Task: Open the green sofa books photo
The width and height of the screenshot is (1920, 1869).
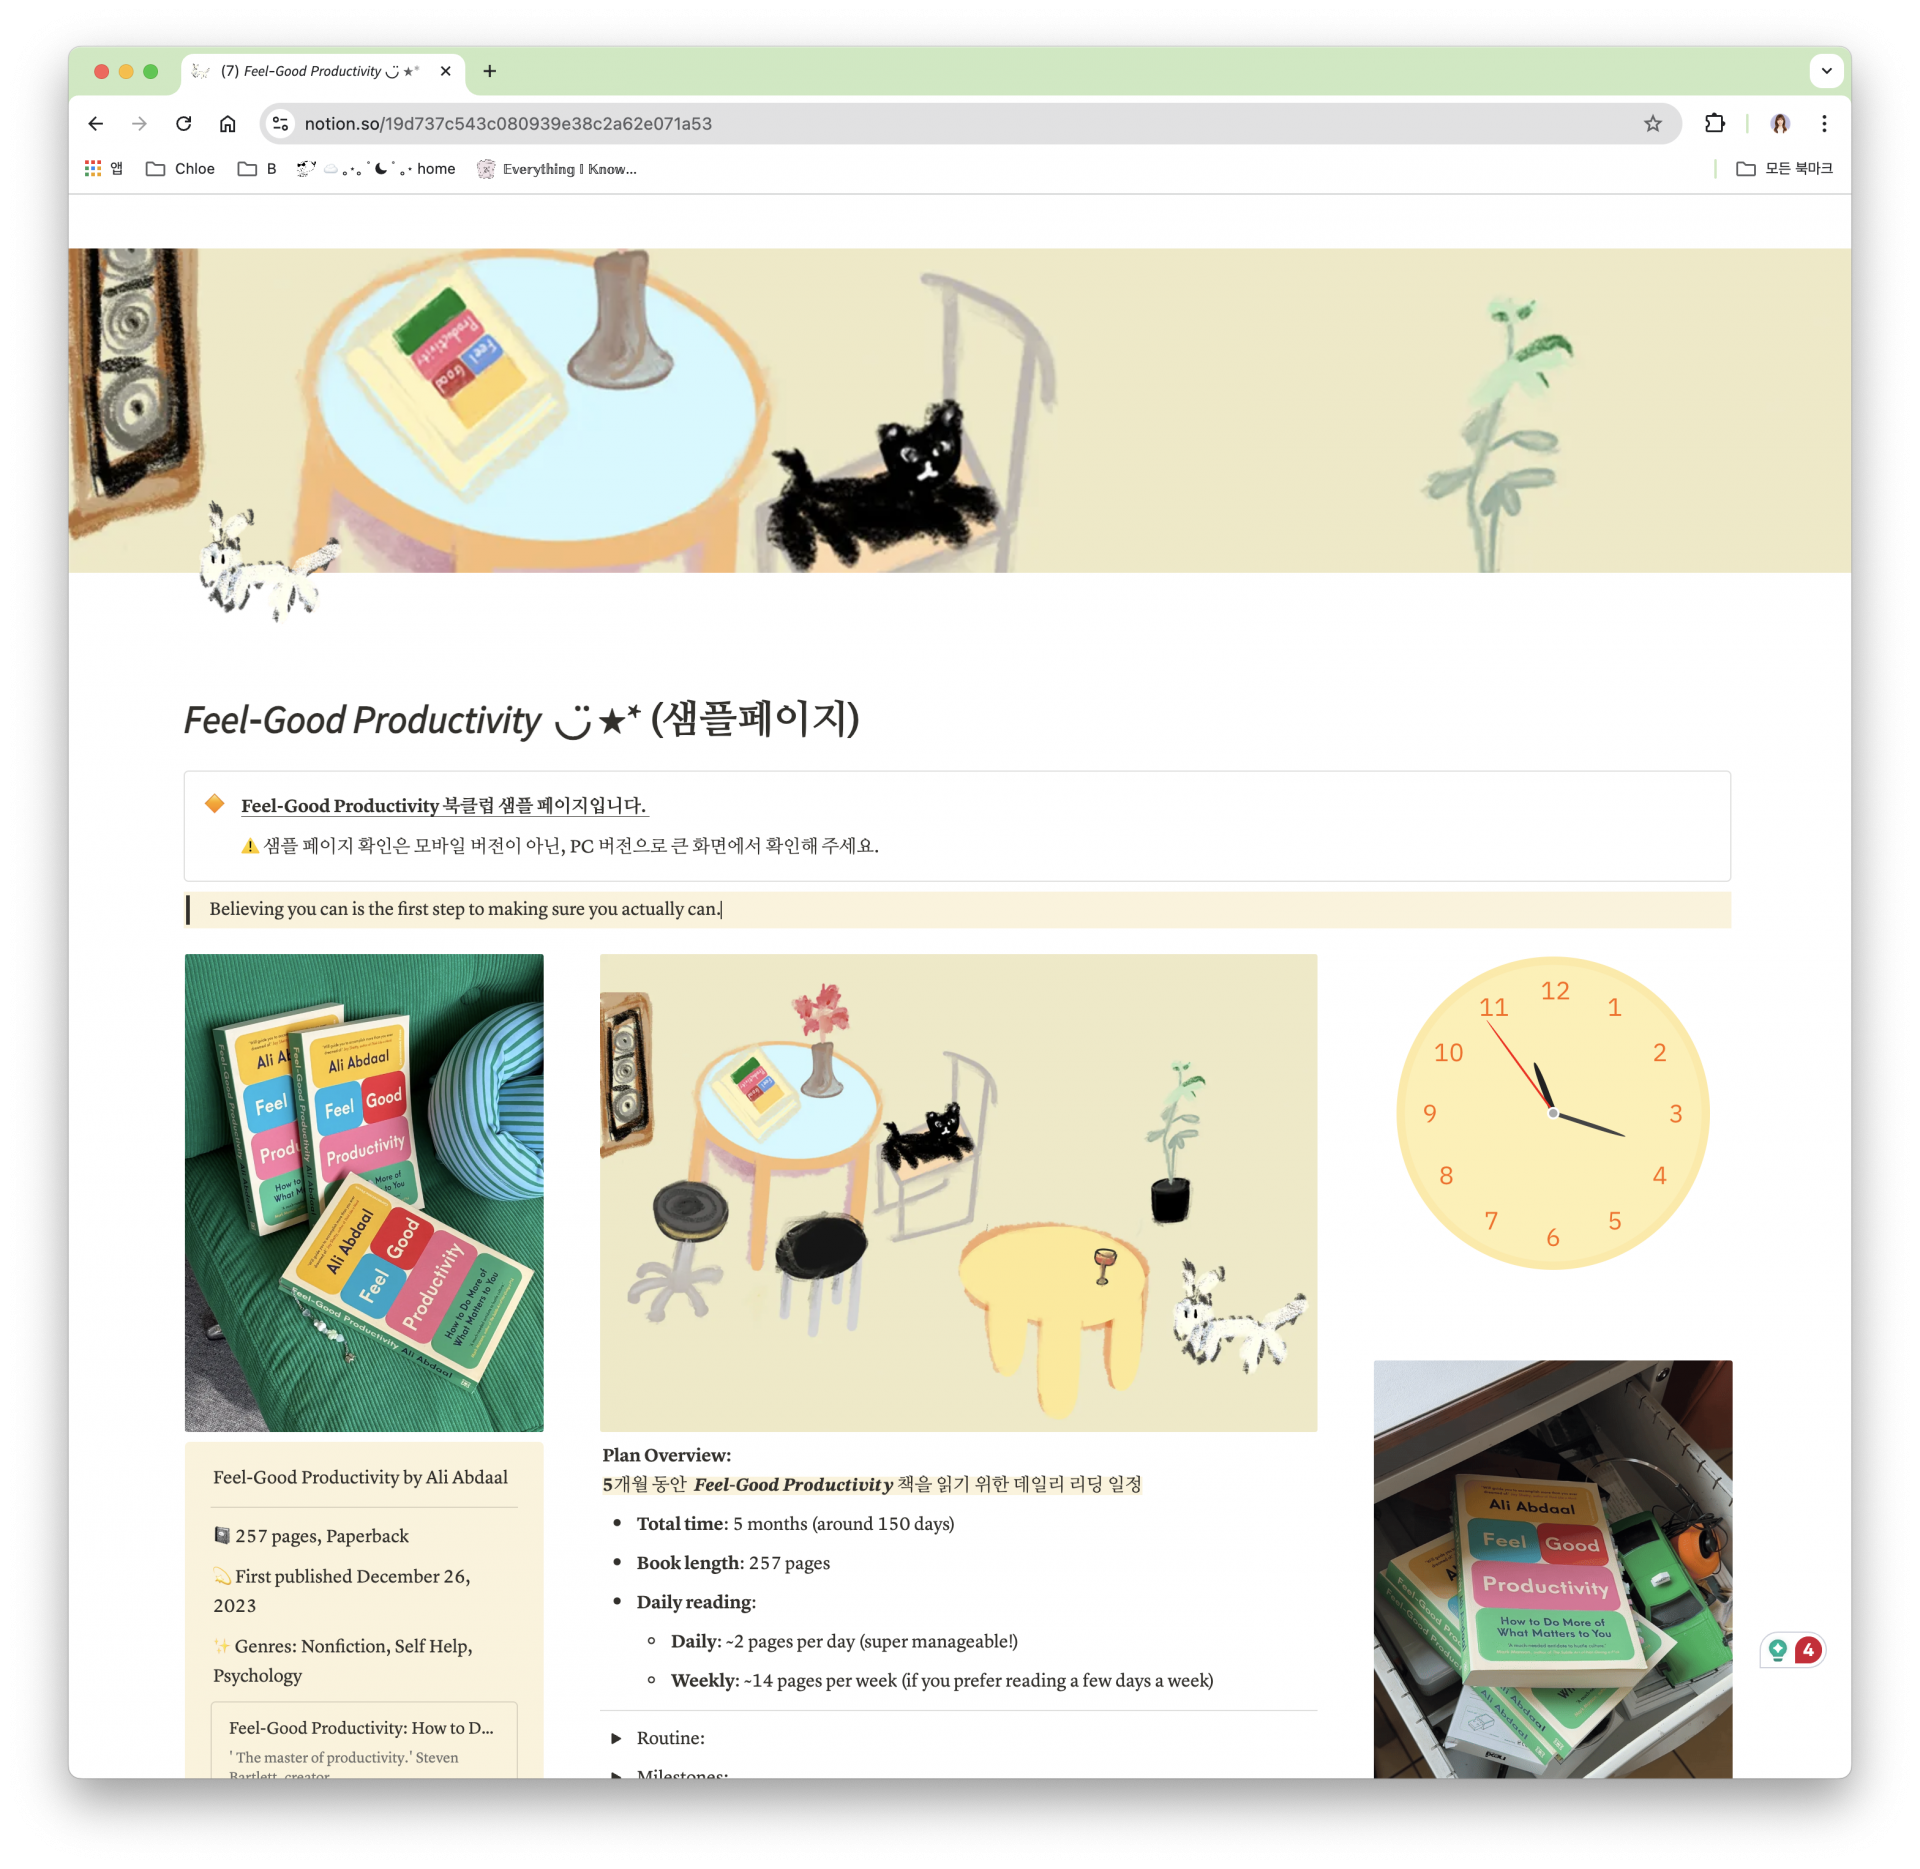Action: (364, 1192)
